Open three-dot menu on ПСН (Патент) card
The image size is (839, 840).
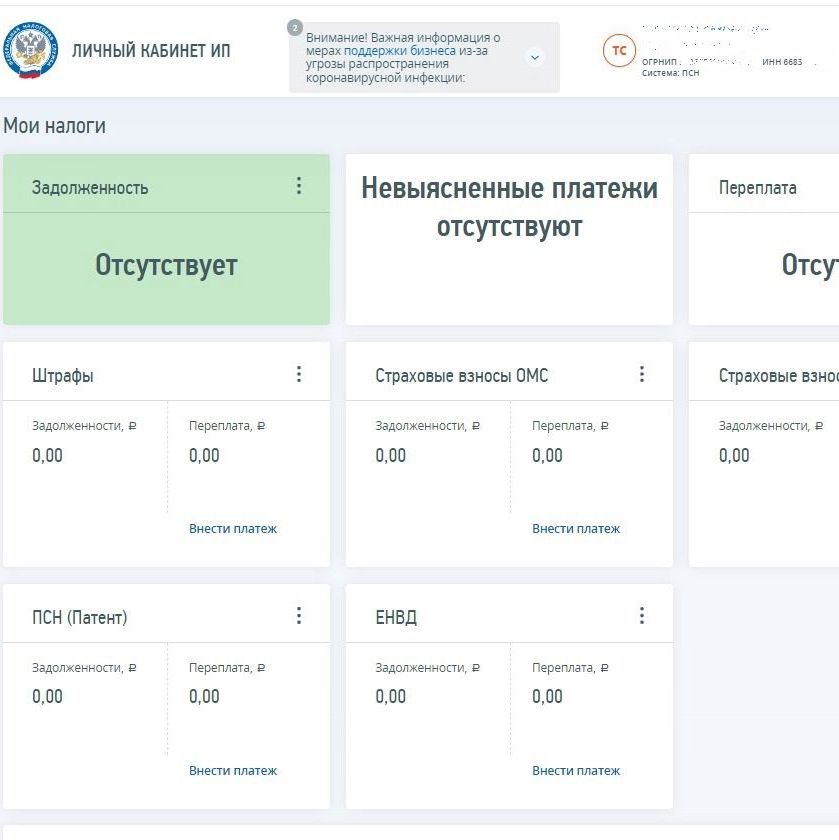299,616
